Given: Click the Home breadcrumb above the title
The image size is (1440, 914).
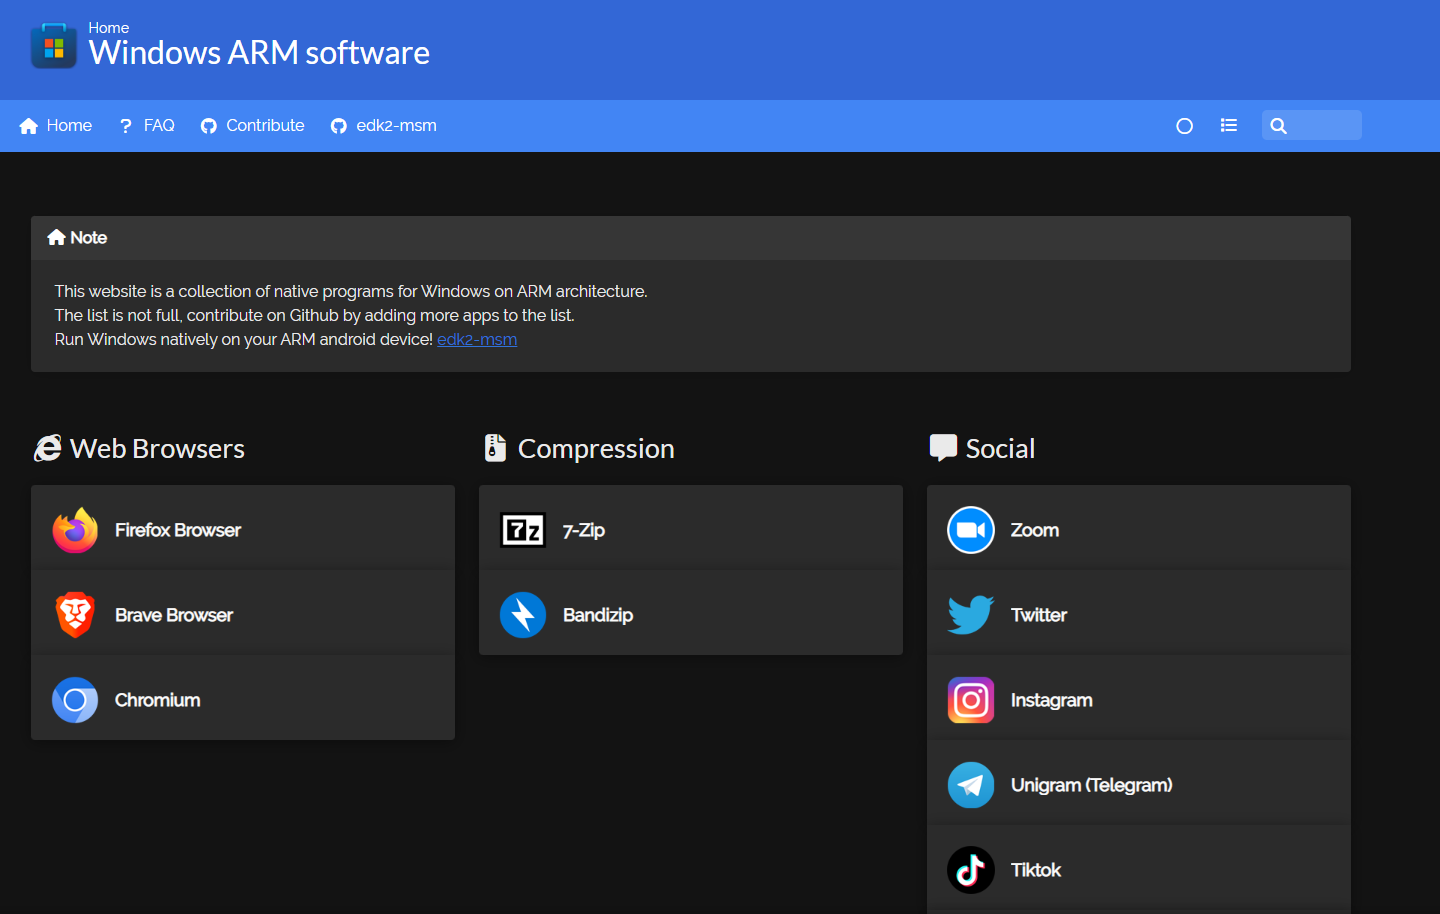Looking at the screenshot, I should pos(108,28).
